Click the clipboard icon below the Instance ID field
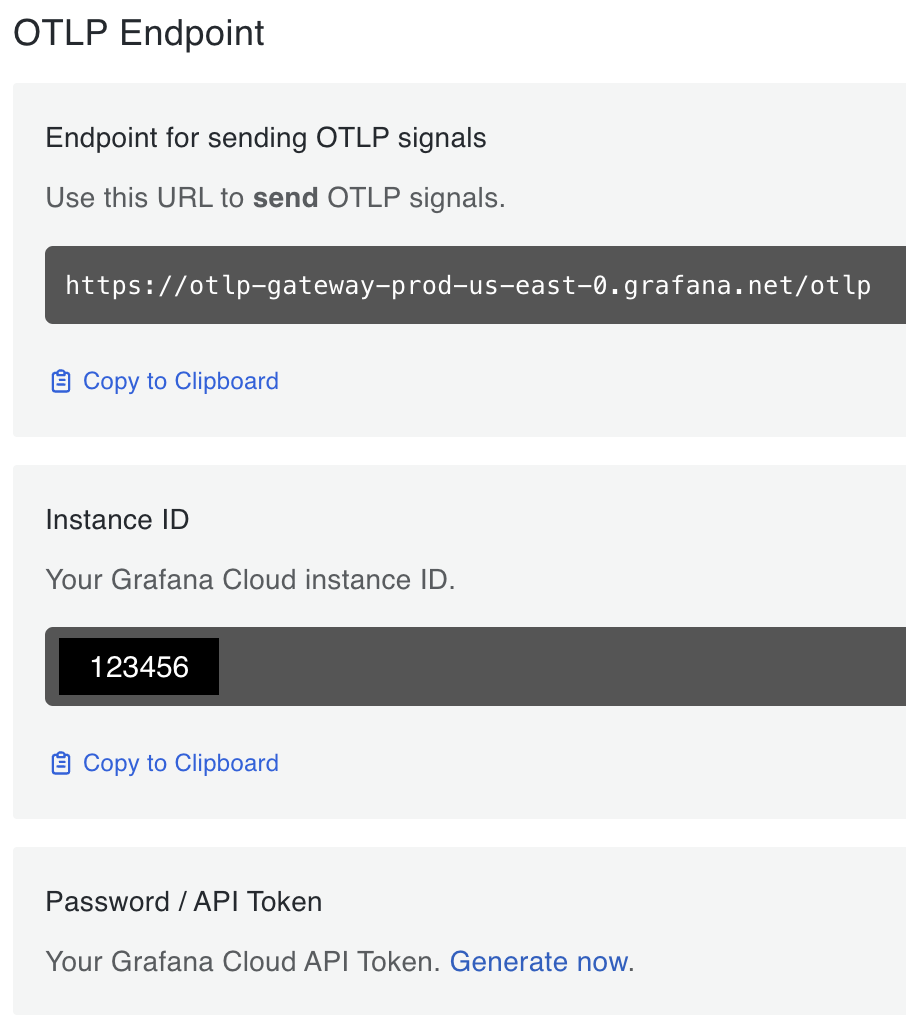906x1030 pixels. [x=61, y=763]
